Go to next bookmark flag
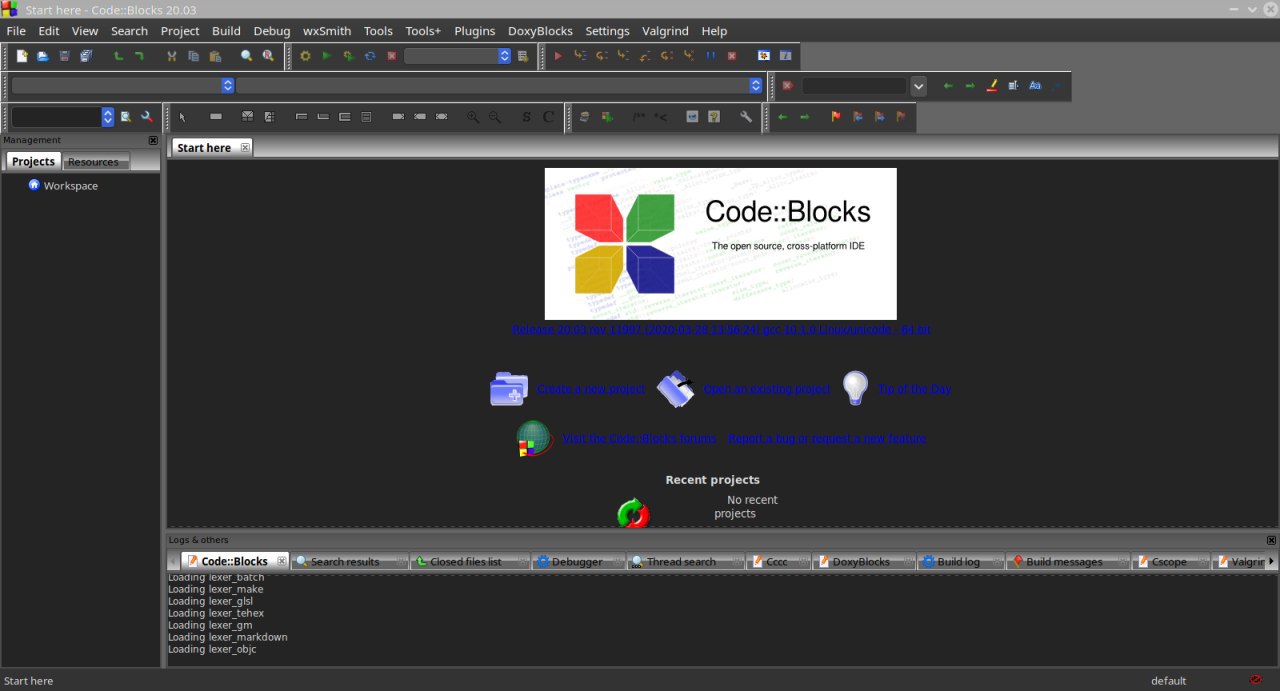The width and height of the screenshot is (1280, 691). pyautogui.click(x=879, y=117)
